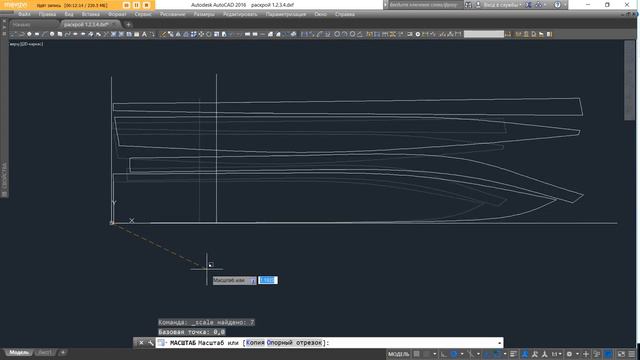Click the sign-in user icon
Image resolution: width=640 pixels, height=360 pixels.
point(478,5)
